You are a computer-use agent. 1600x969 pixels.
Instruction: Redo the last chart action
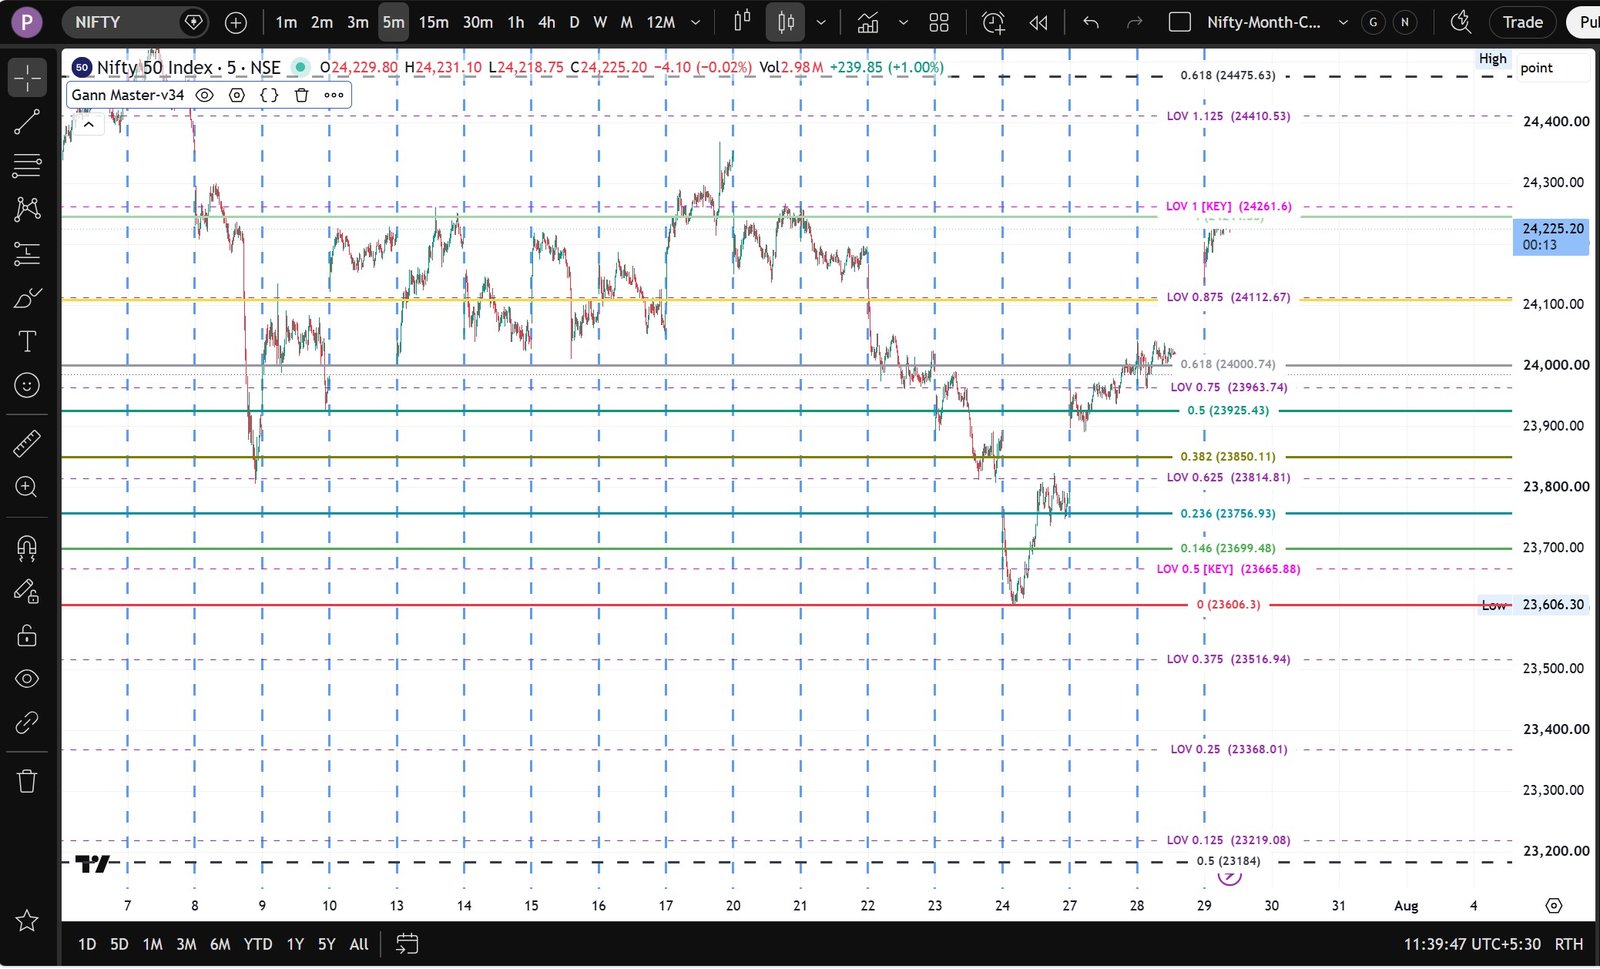[1135, 22]
